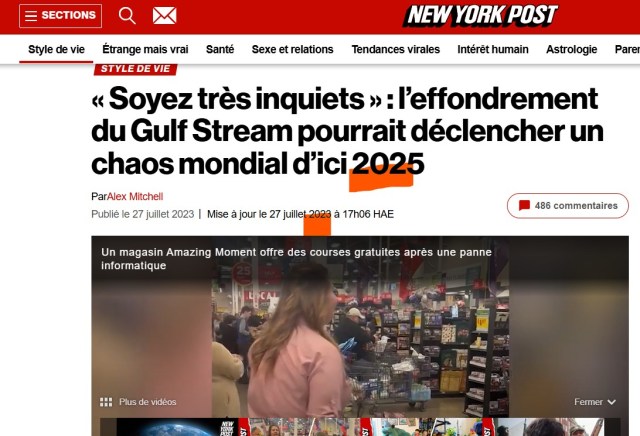This screenshot has height=436, width=640.
Task: Open the Sections hamburger menu
Action: (x=60, y=16)
